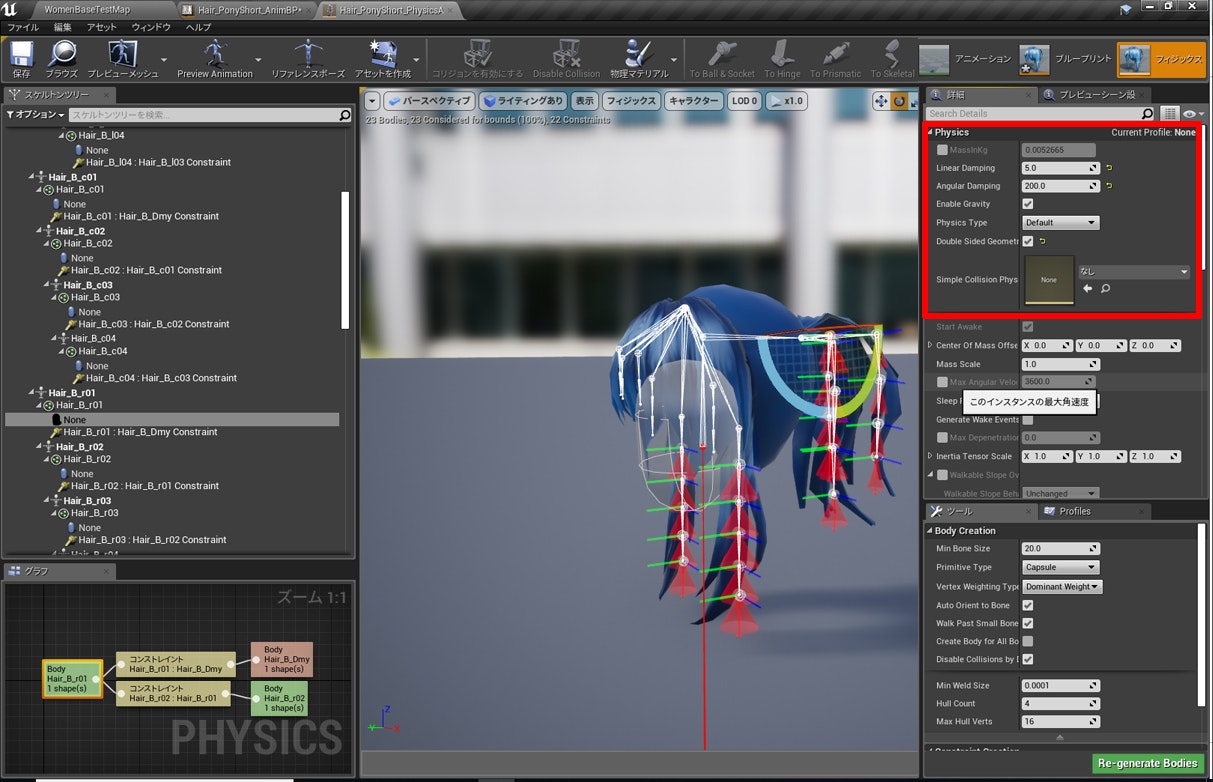Click the LOD 0 viewport button
The height and width of the screenshot is (782, 1213).
[744, 101]
